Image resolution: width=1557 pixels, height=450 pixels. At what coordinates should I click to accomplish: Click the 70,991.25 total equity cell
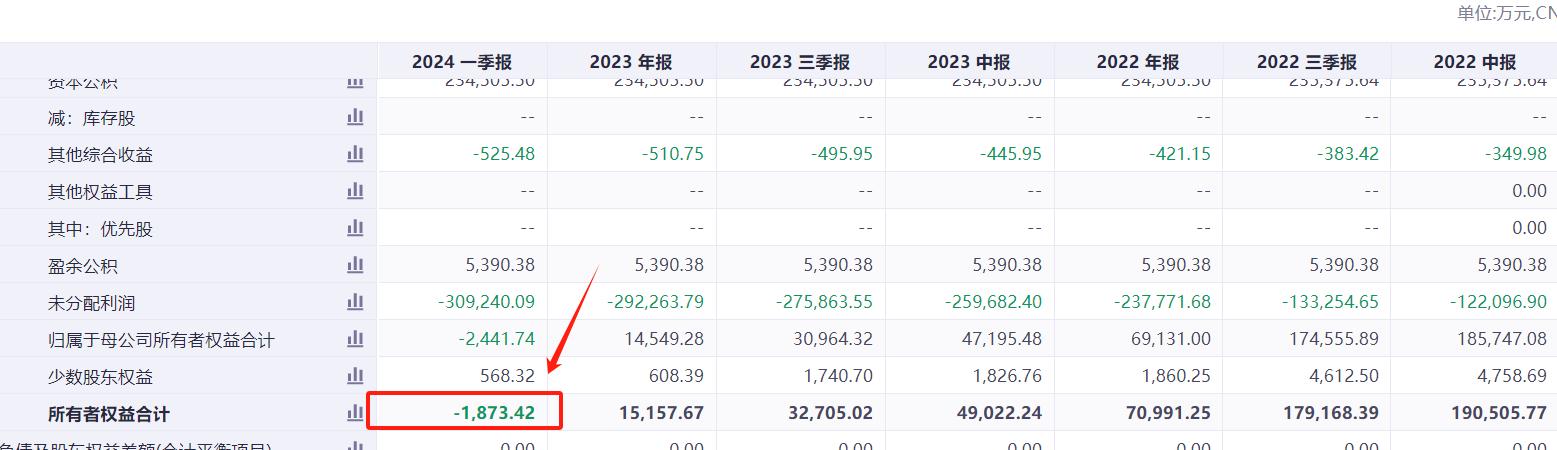[x=1168, y=414]
